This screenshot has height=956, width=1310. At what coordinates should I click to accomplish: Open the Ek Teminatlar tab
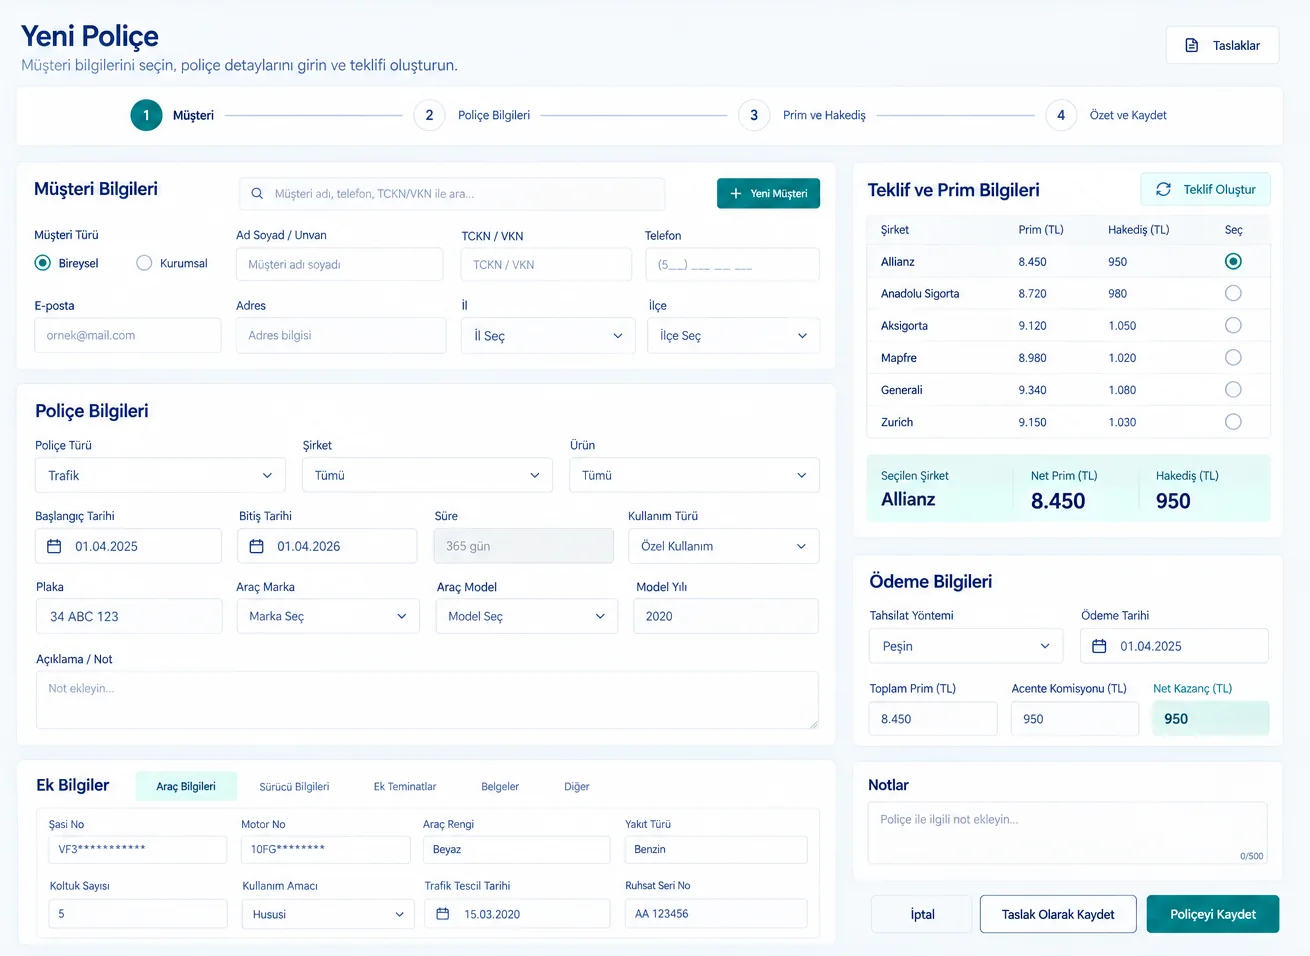click(x=405, y=787)
